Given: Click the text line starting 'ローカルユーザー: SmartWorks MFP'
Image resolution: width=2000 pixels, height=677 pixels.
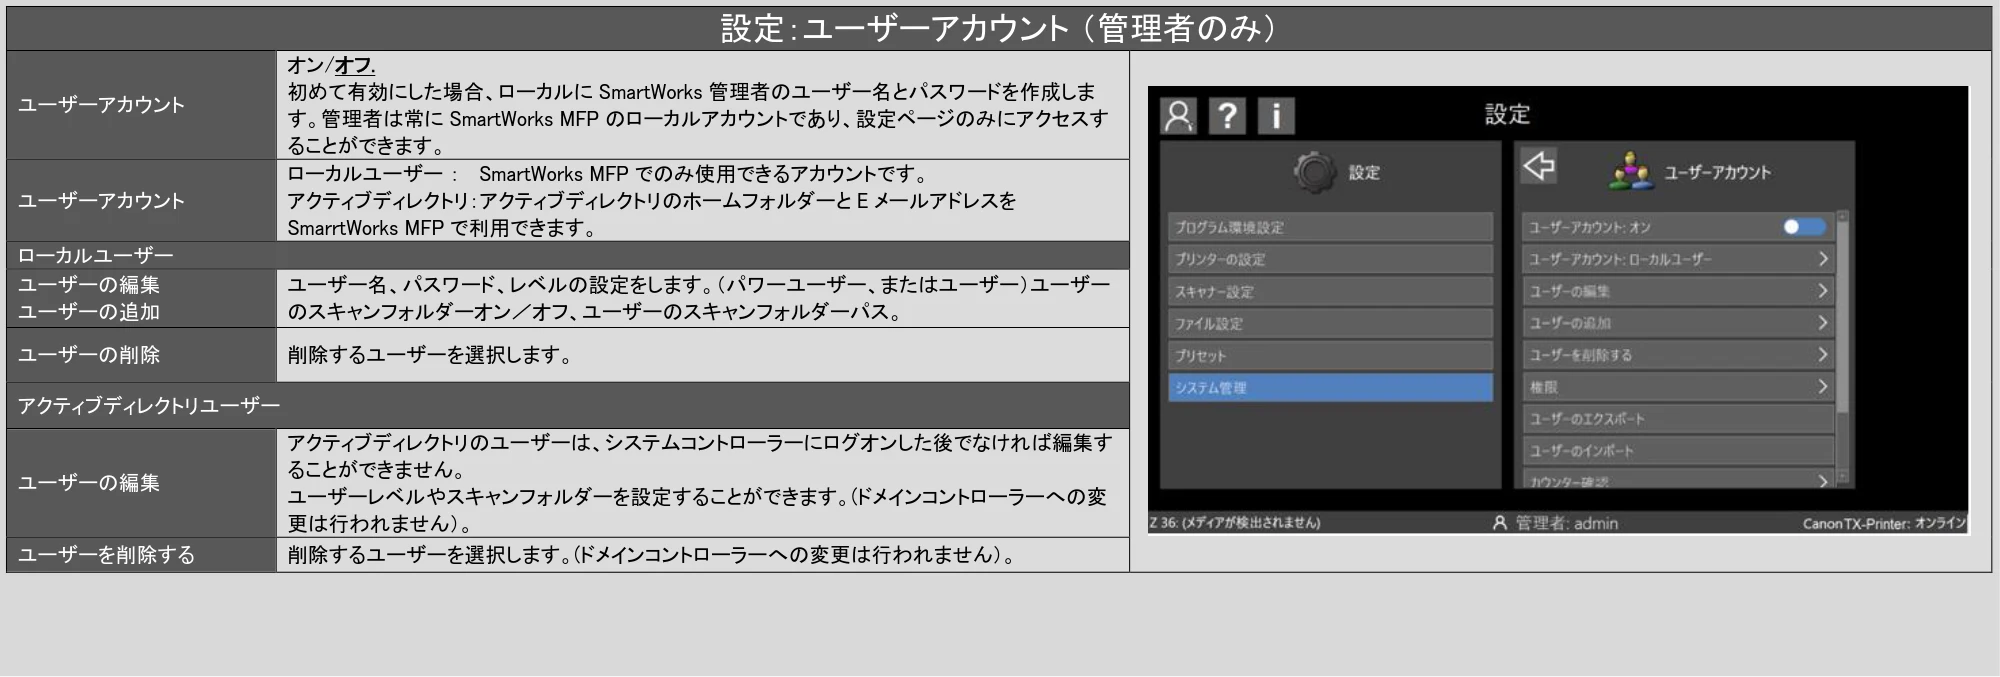Looking at the screenshot, I should [607, 174].
